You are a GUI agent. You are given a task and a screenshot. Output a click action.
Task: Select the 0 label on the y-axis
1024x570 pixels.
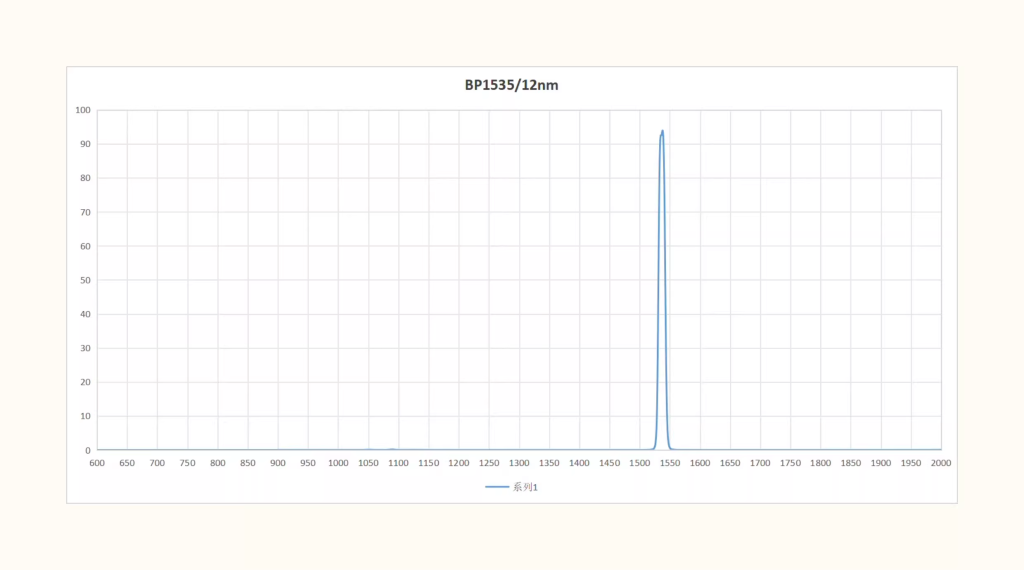tap(87, 450)
